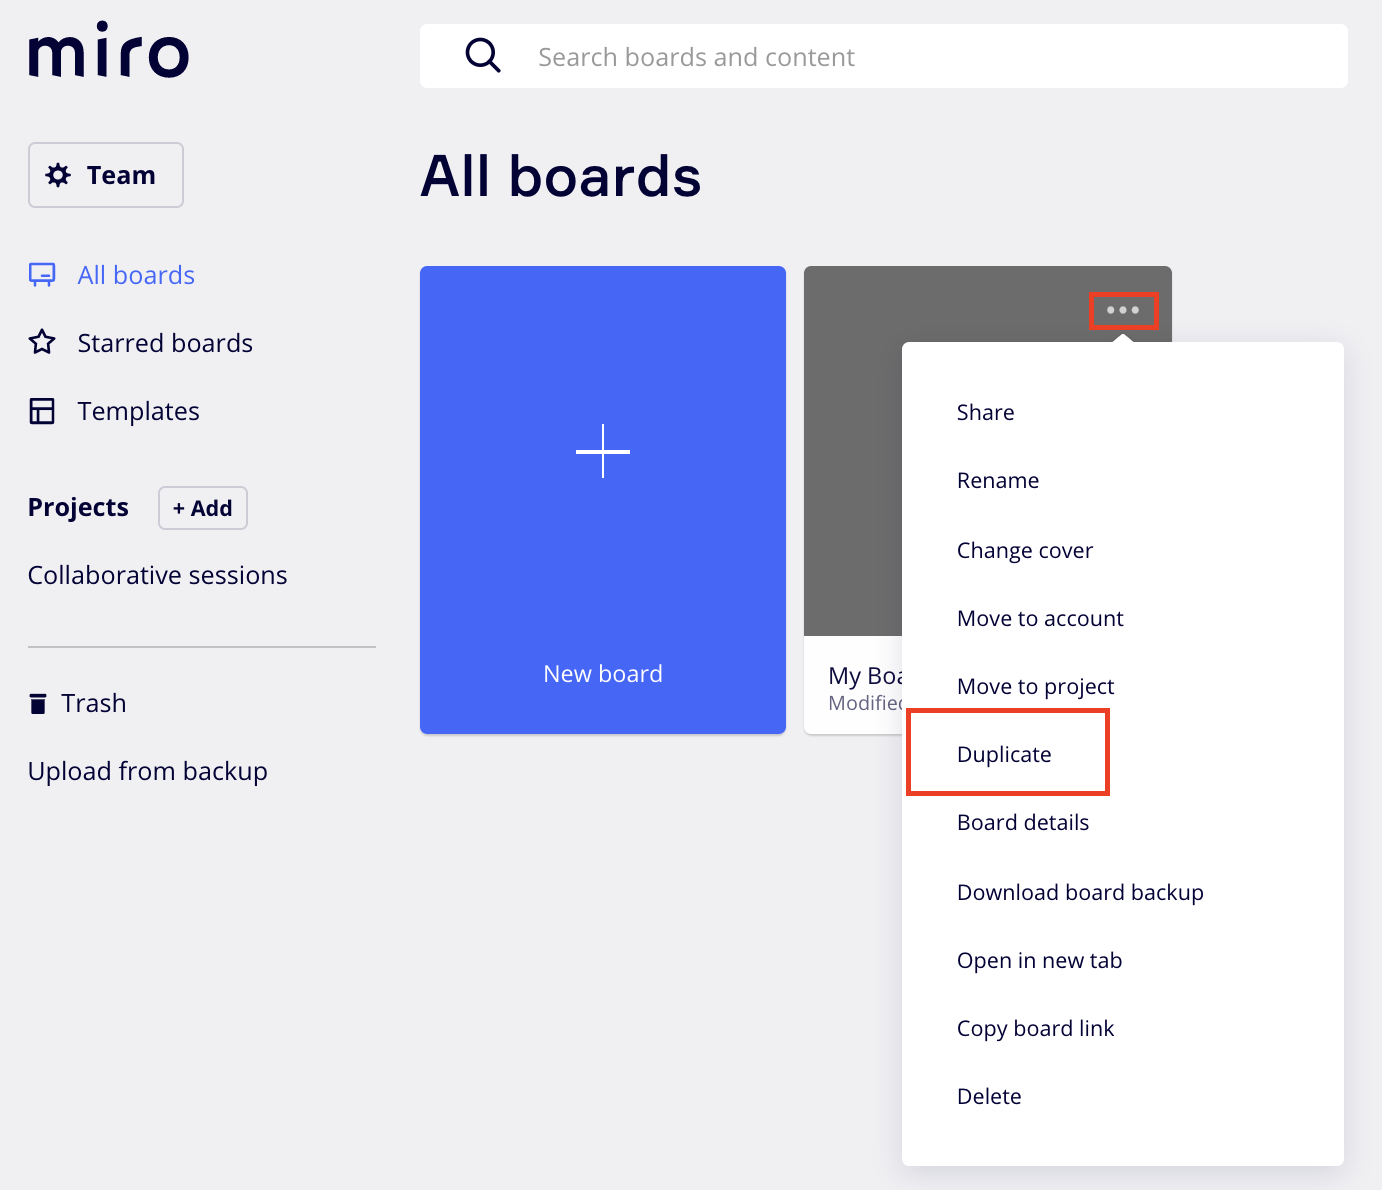Click the All boards sidebar icon

point(42,275)
